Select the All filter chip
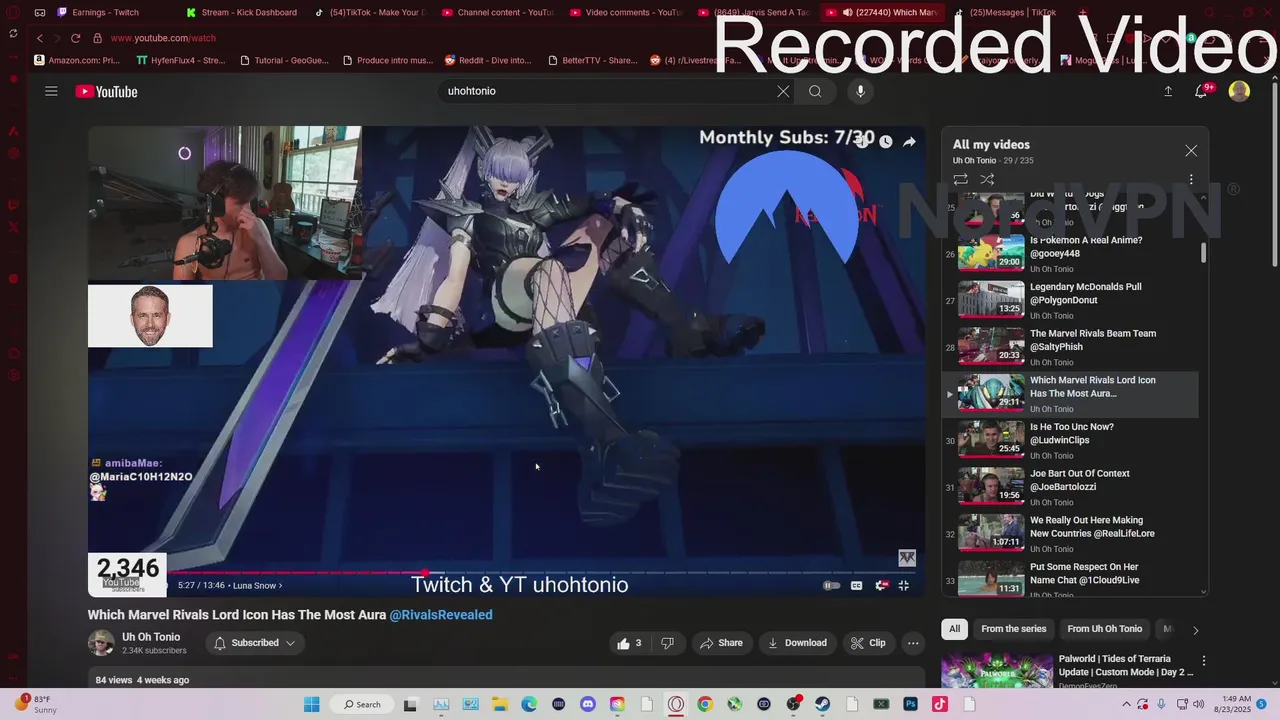This screenshot has width=1280, height=720. pyautogui.click(x=955, y=629)
